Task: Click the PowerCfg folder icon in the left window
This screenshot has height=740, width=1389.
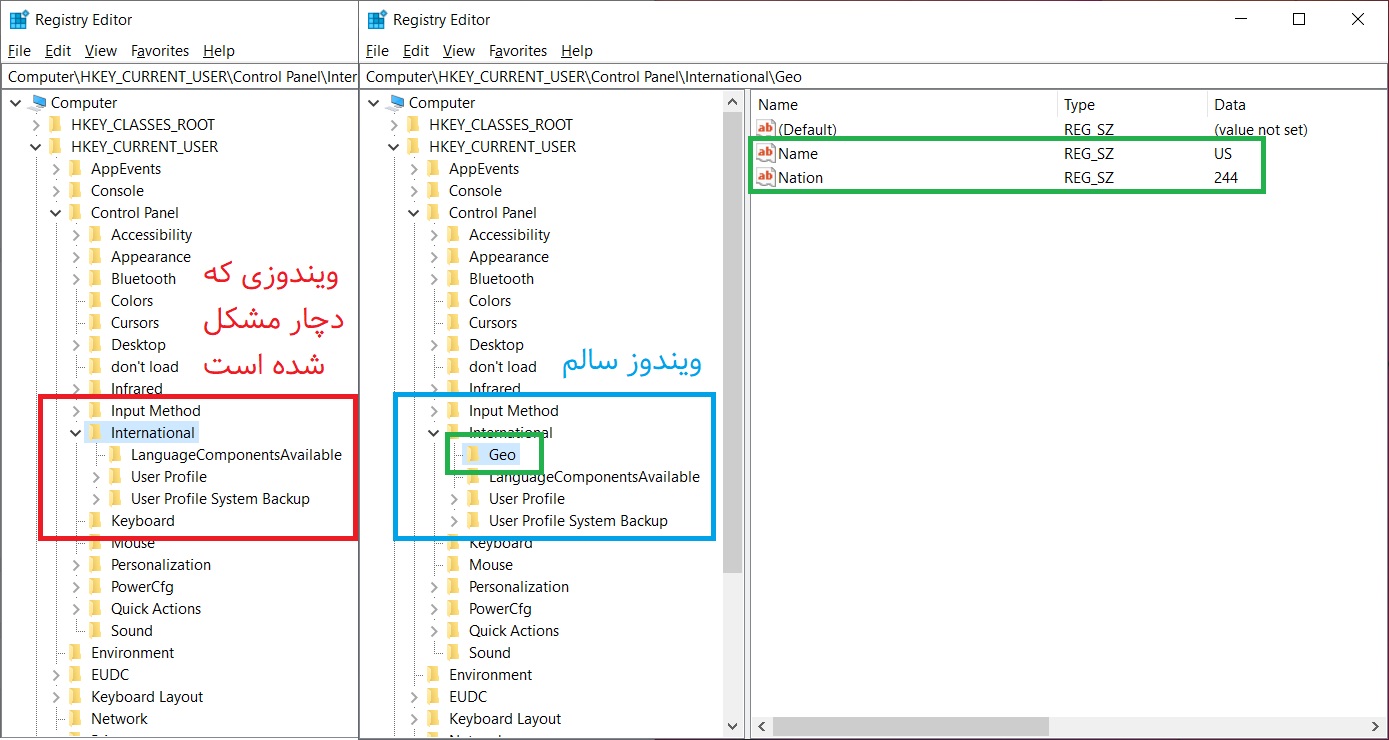Action: click(x=97, y=587)
